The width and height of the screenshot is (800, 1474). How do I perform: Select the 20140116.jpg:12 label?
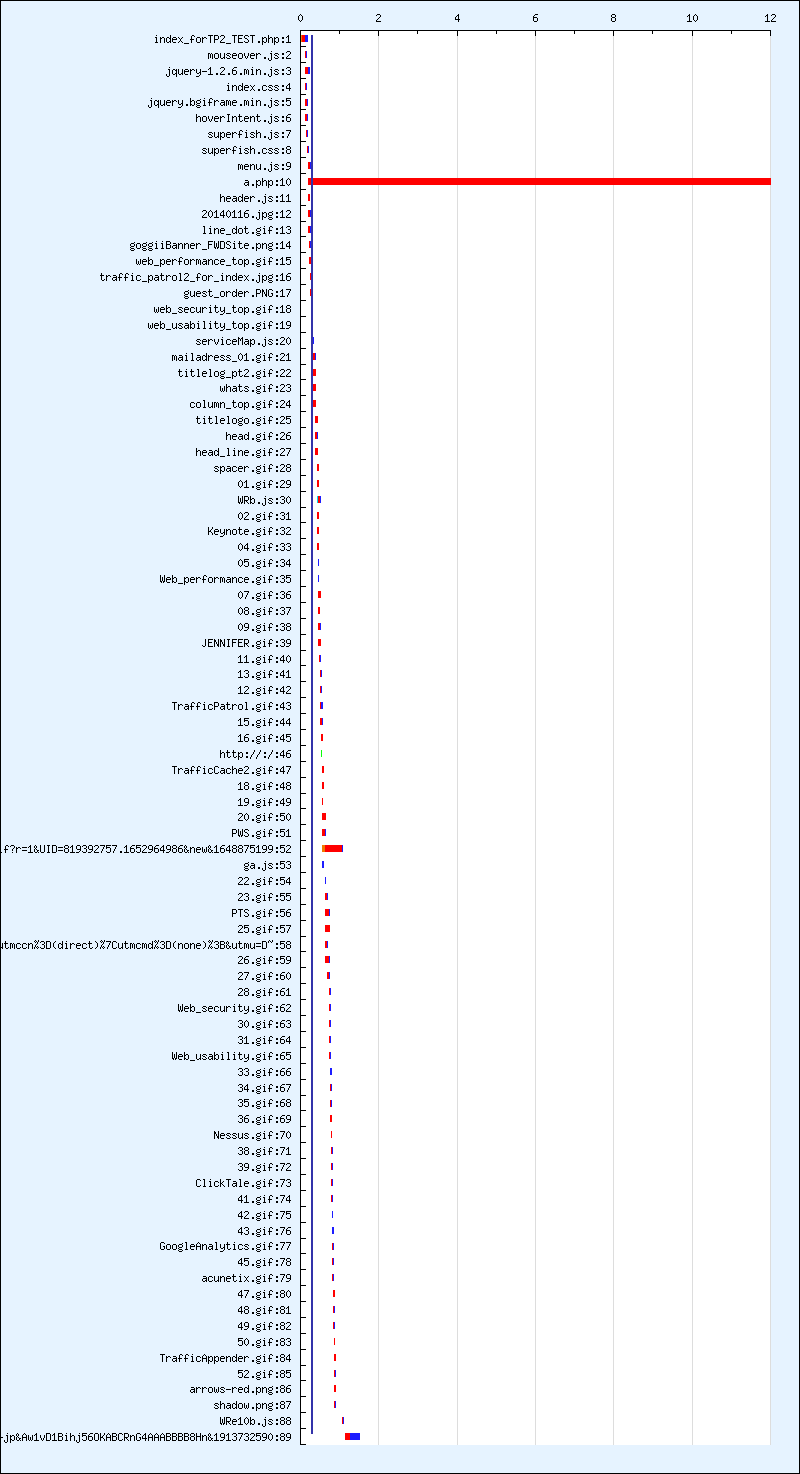coord(247,214)
